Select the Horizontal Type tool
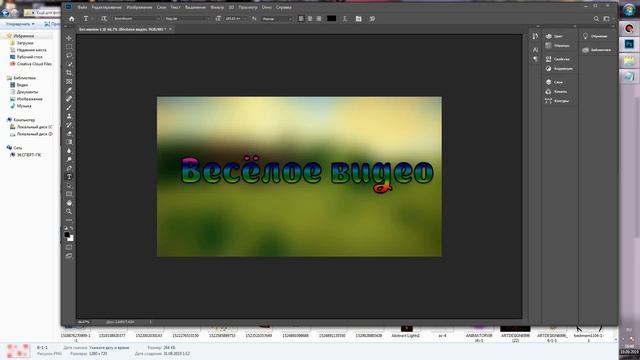Image resolution: width=640 pixels, height=360 pixels. [x=69, y=177]
